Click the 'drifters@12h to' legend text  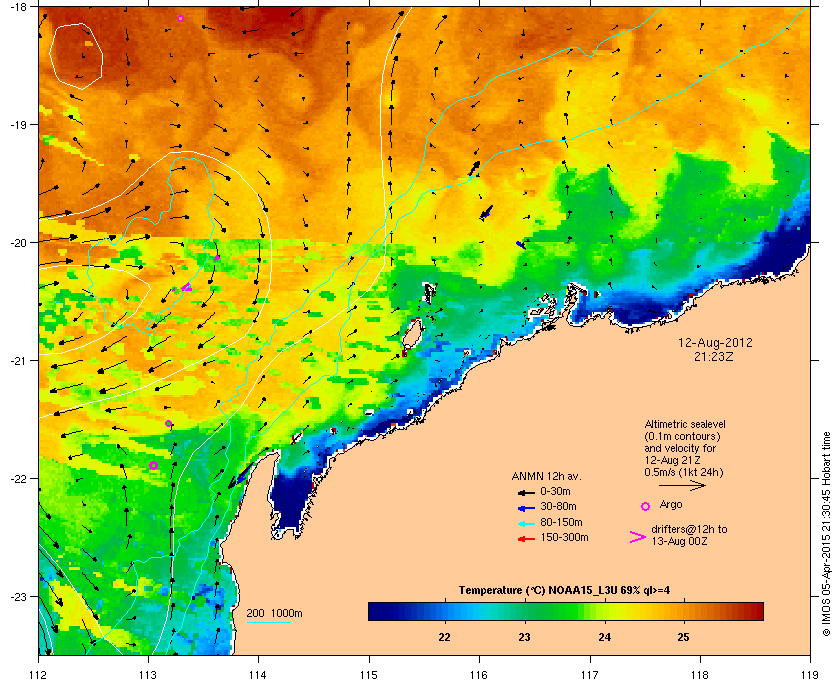pos(689,529)
